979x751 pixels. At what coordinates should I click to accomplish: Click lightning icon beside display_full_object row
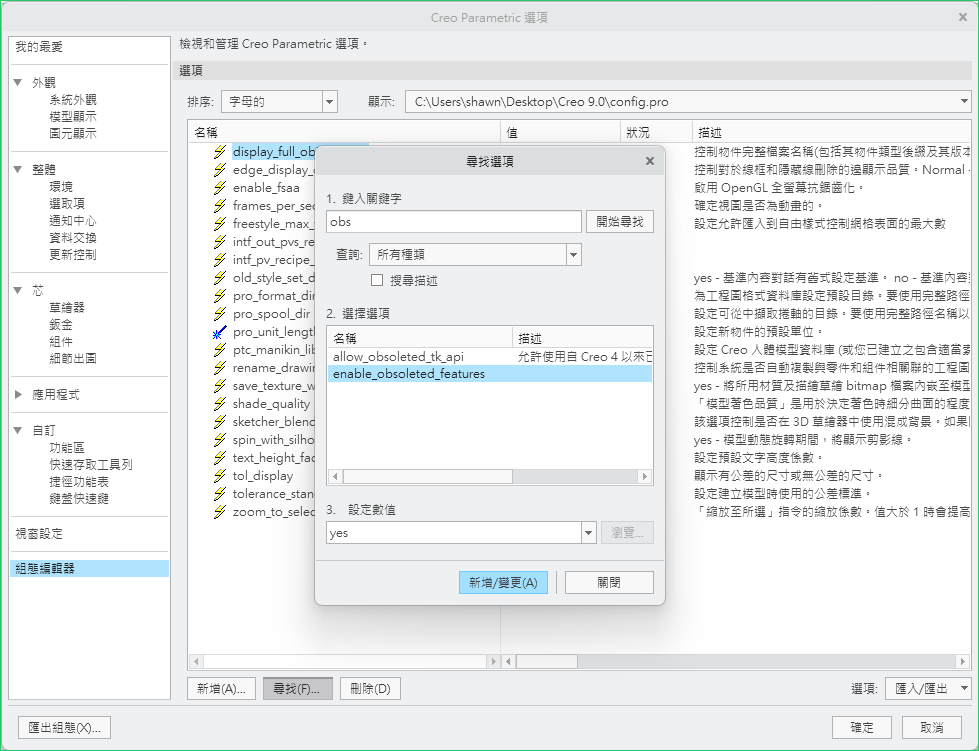220,152
